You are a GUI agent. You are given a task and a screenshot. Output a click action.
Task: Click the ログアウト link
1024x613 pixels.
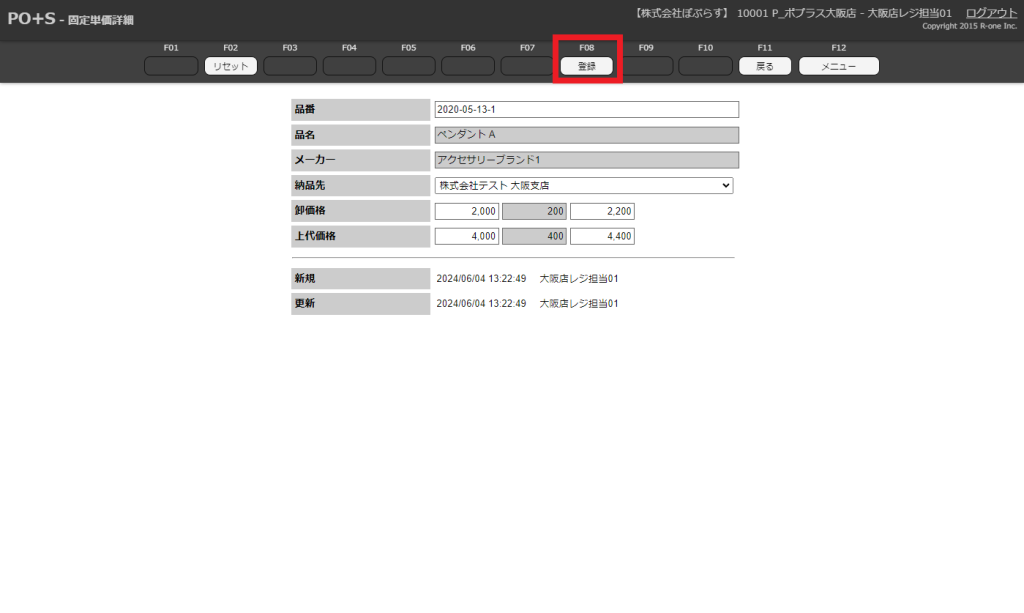pos(991,13)
